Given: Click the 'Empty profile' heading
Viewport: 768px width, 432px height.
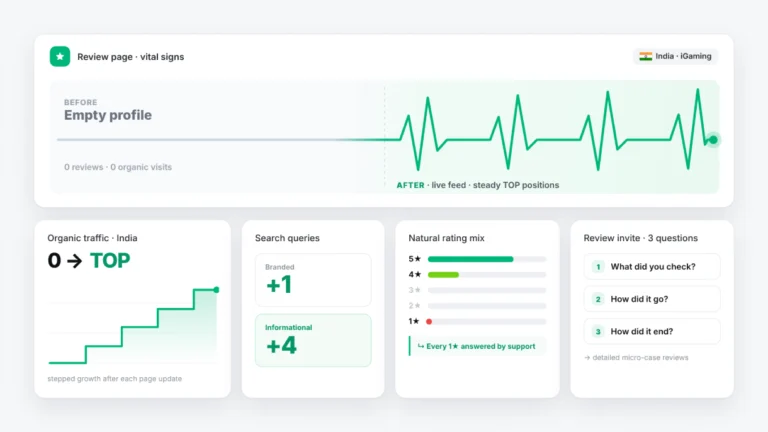Looking at the screenshot, I should pos(108,115).
